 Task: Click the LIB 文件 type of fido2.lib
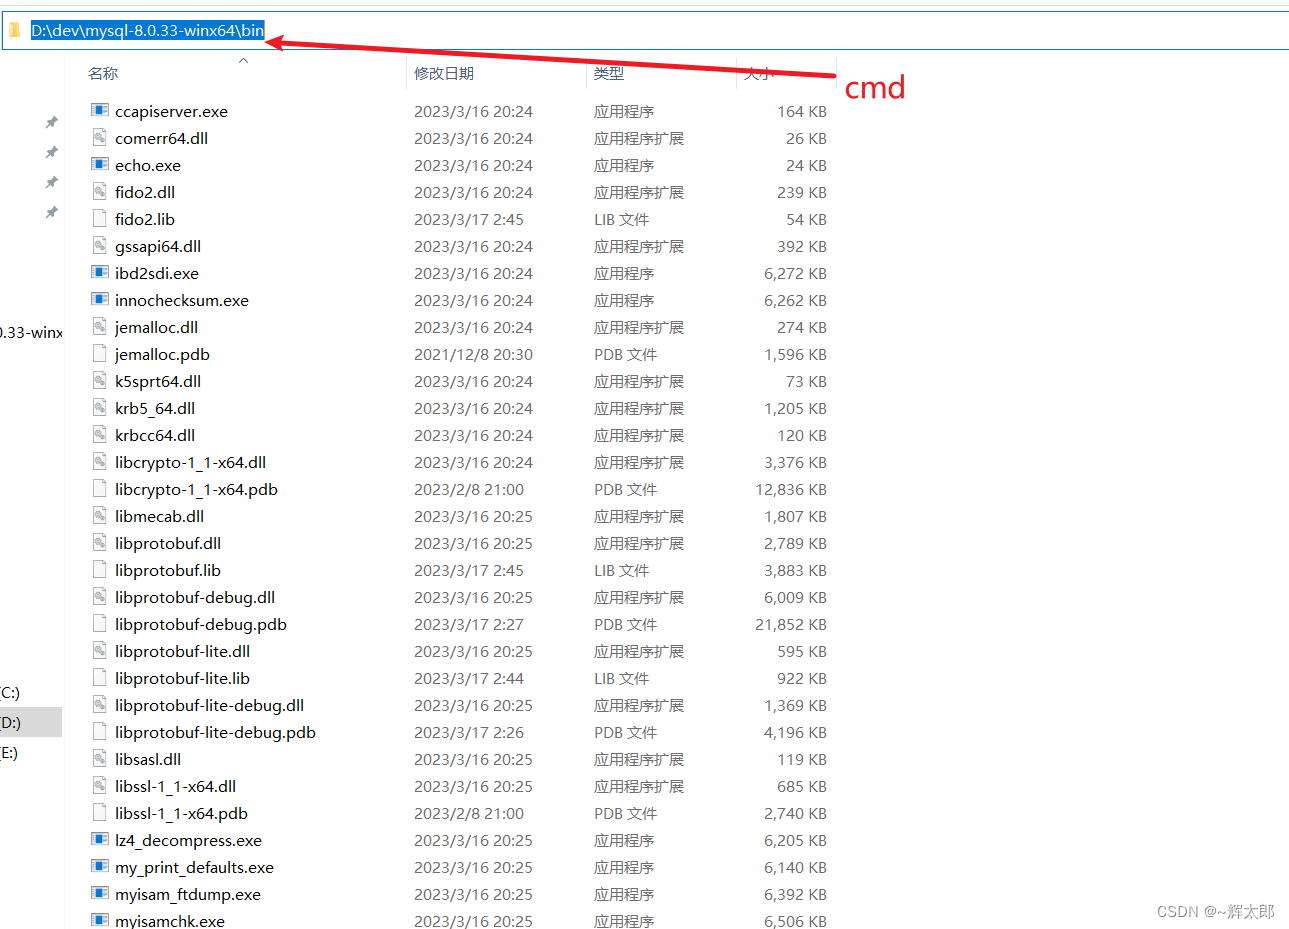click(621, 219)
